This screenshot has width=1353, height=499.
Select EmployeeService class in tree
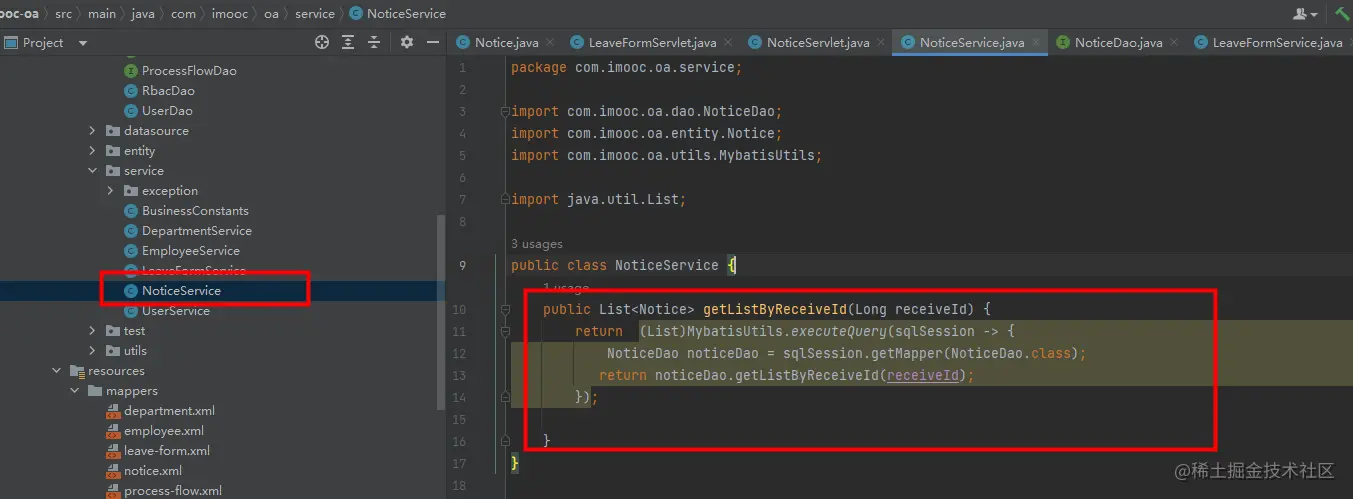(x=191, y=251)
